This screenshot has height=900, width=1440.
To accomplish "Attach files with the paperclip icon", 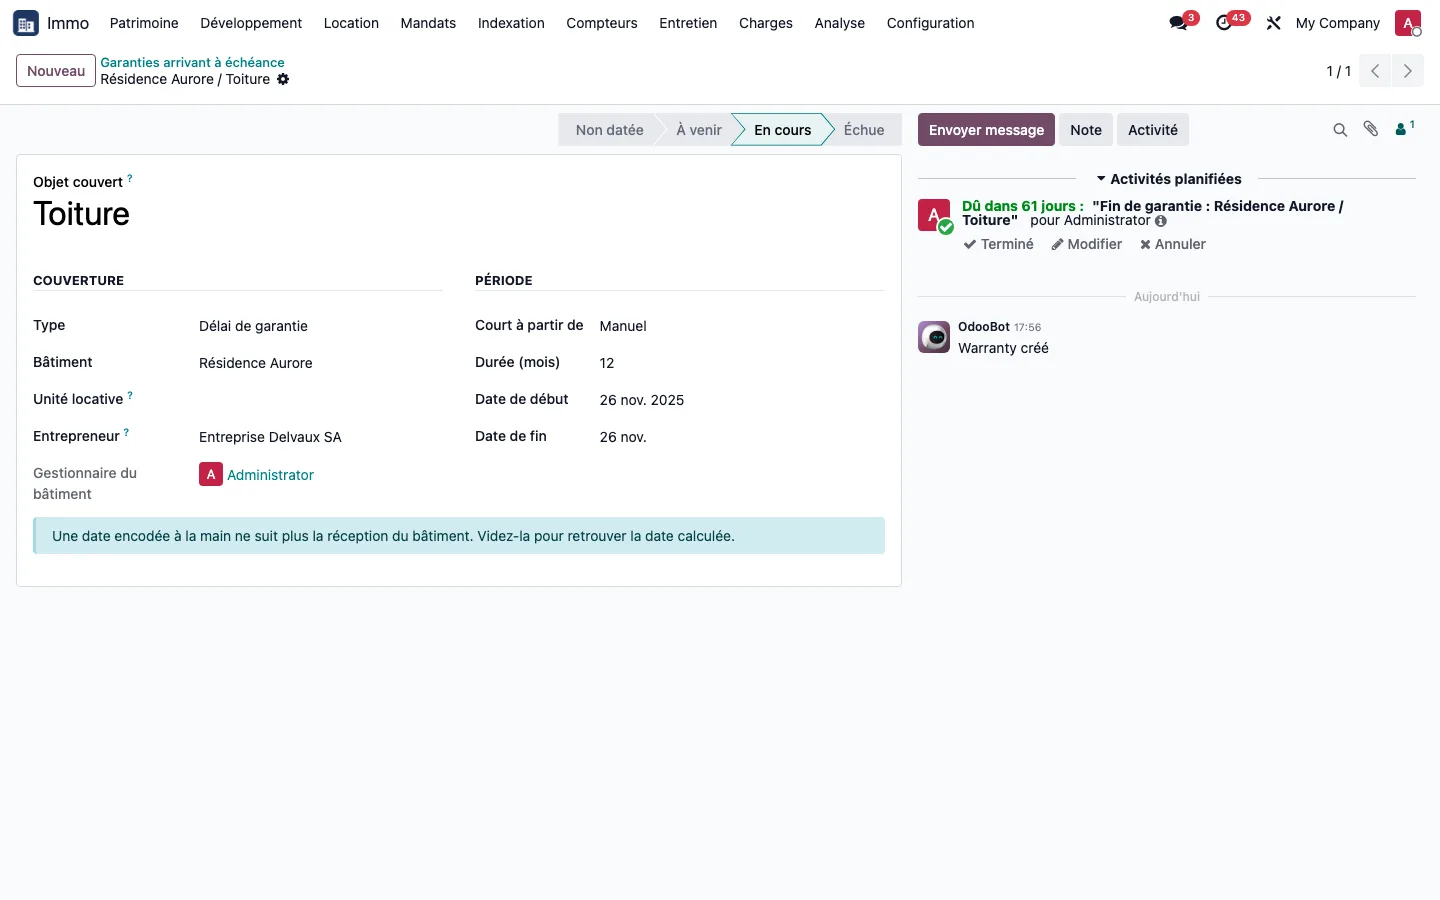I will (x=1371, y=129).
